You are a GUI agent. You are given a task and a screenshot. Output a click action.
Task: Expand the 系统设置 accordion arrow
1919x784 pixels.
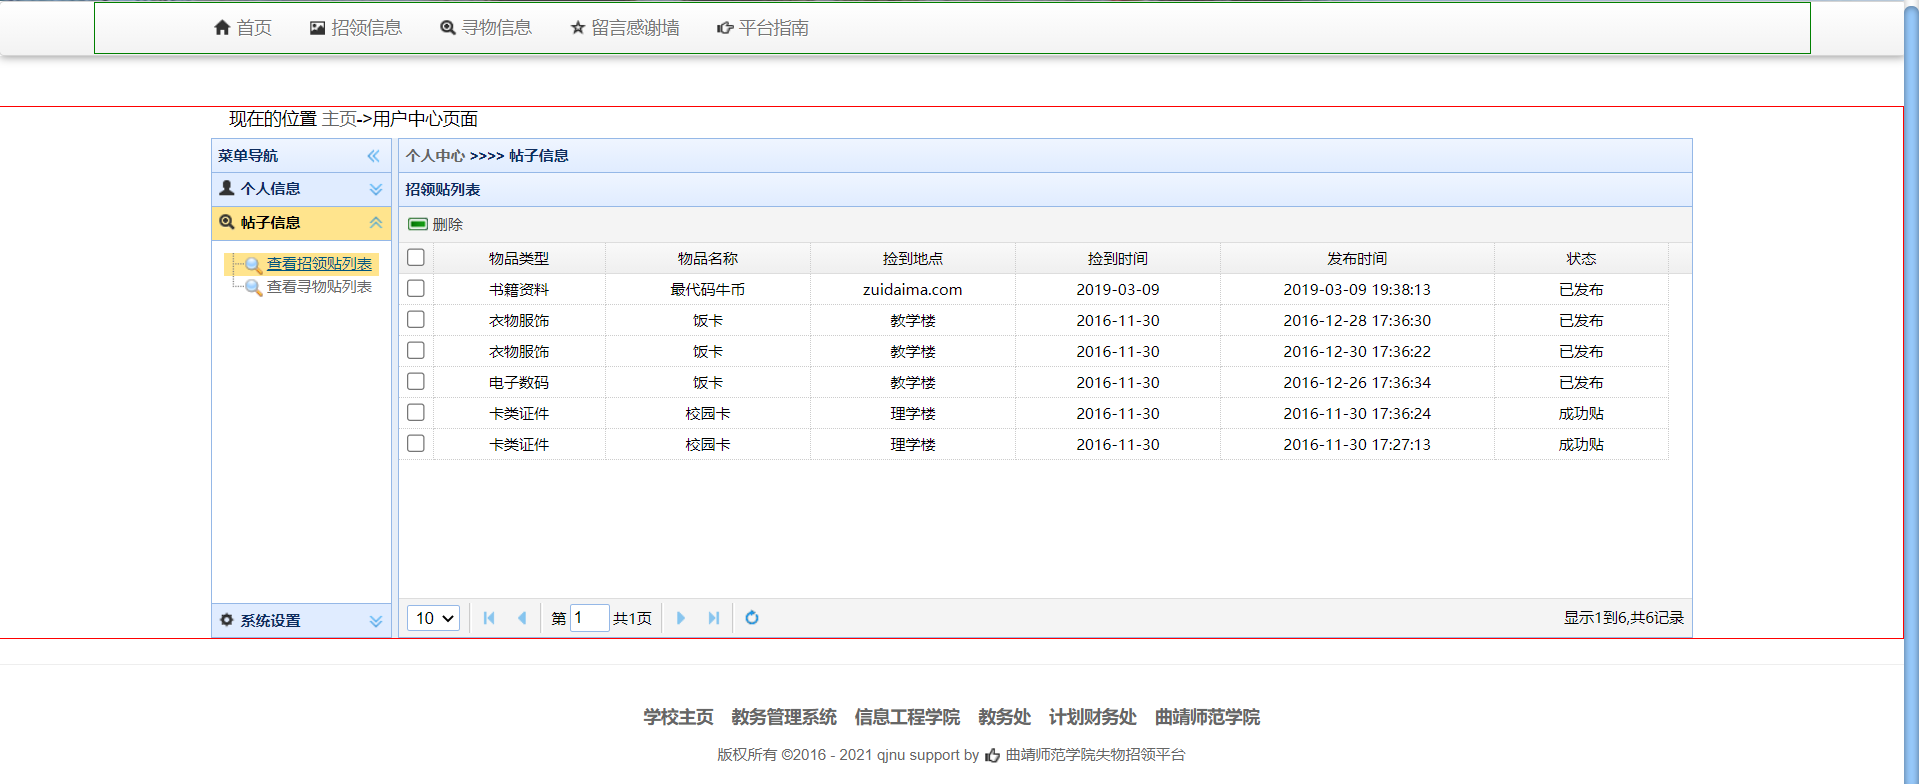point(376,621)
